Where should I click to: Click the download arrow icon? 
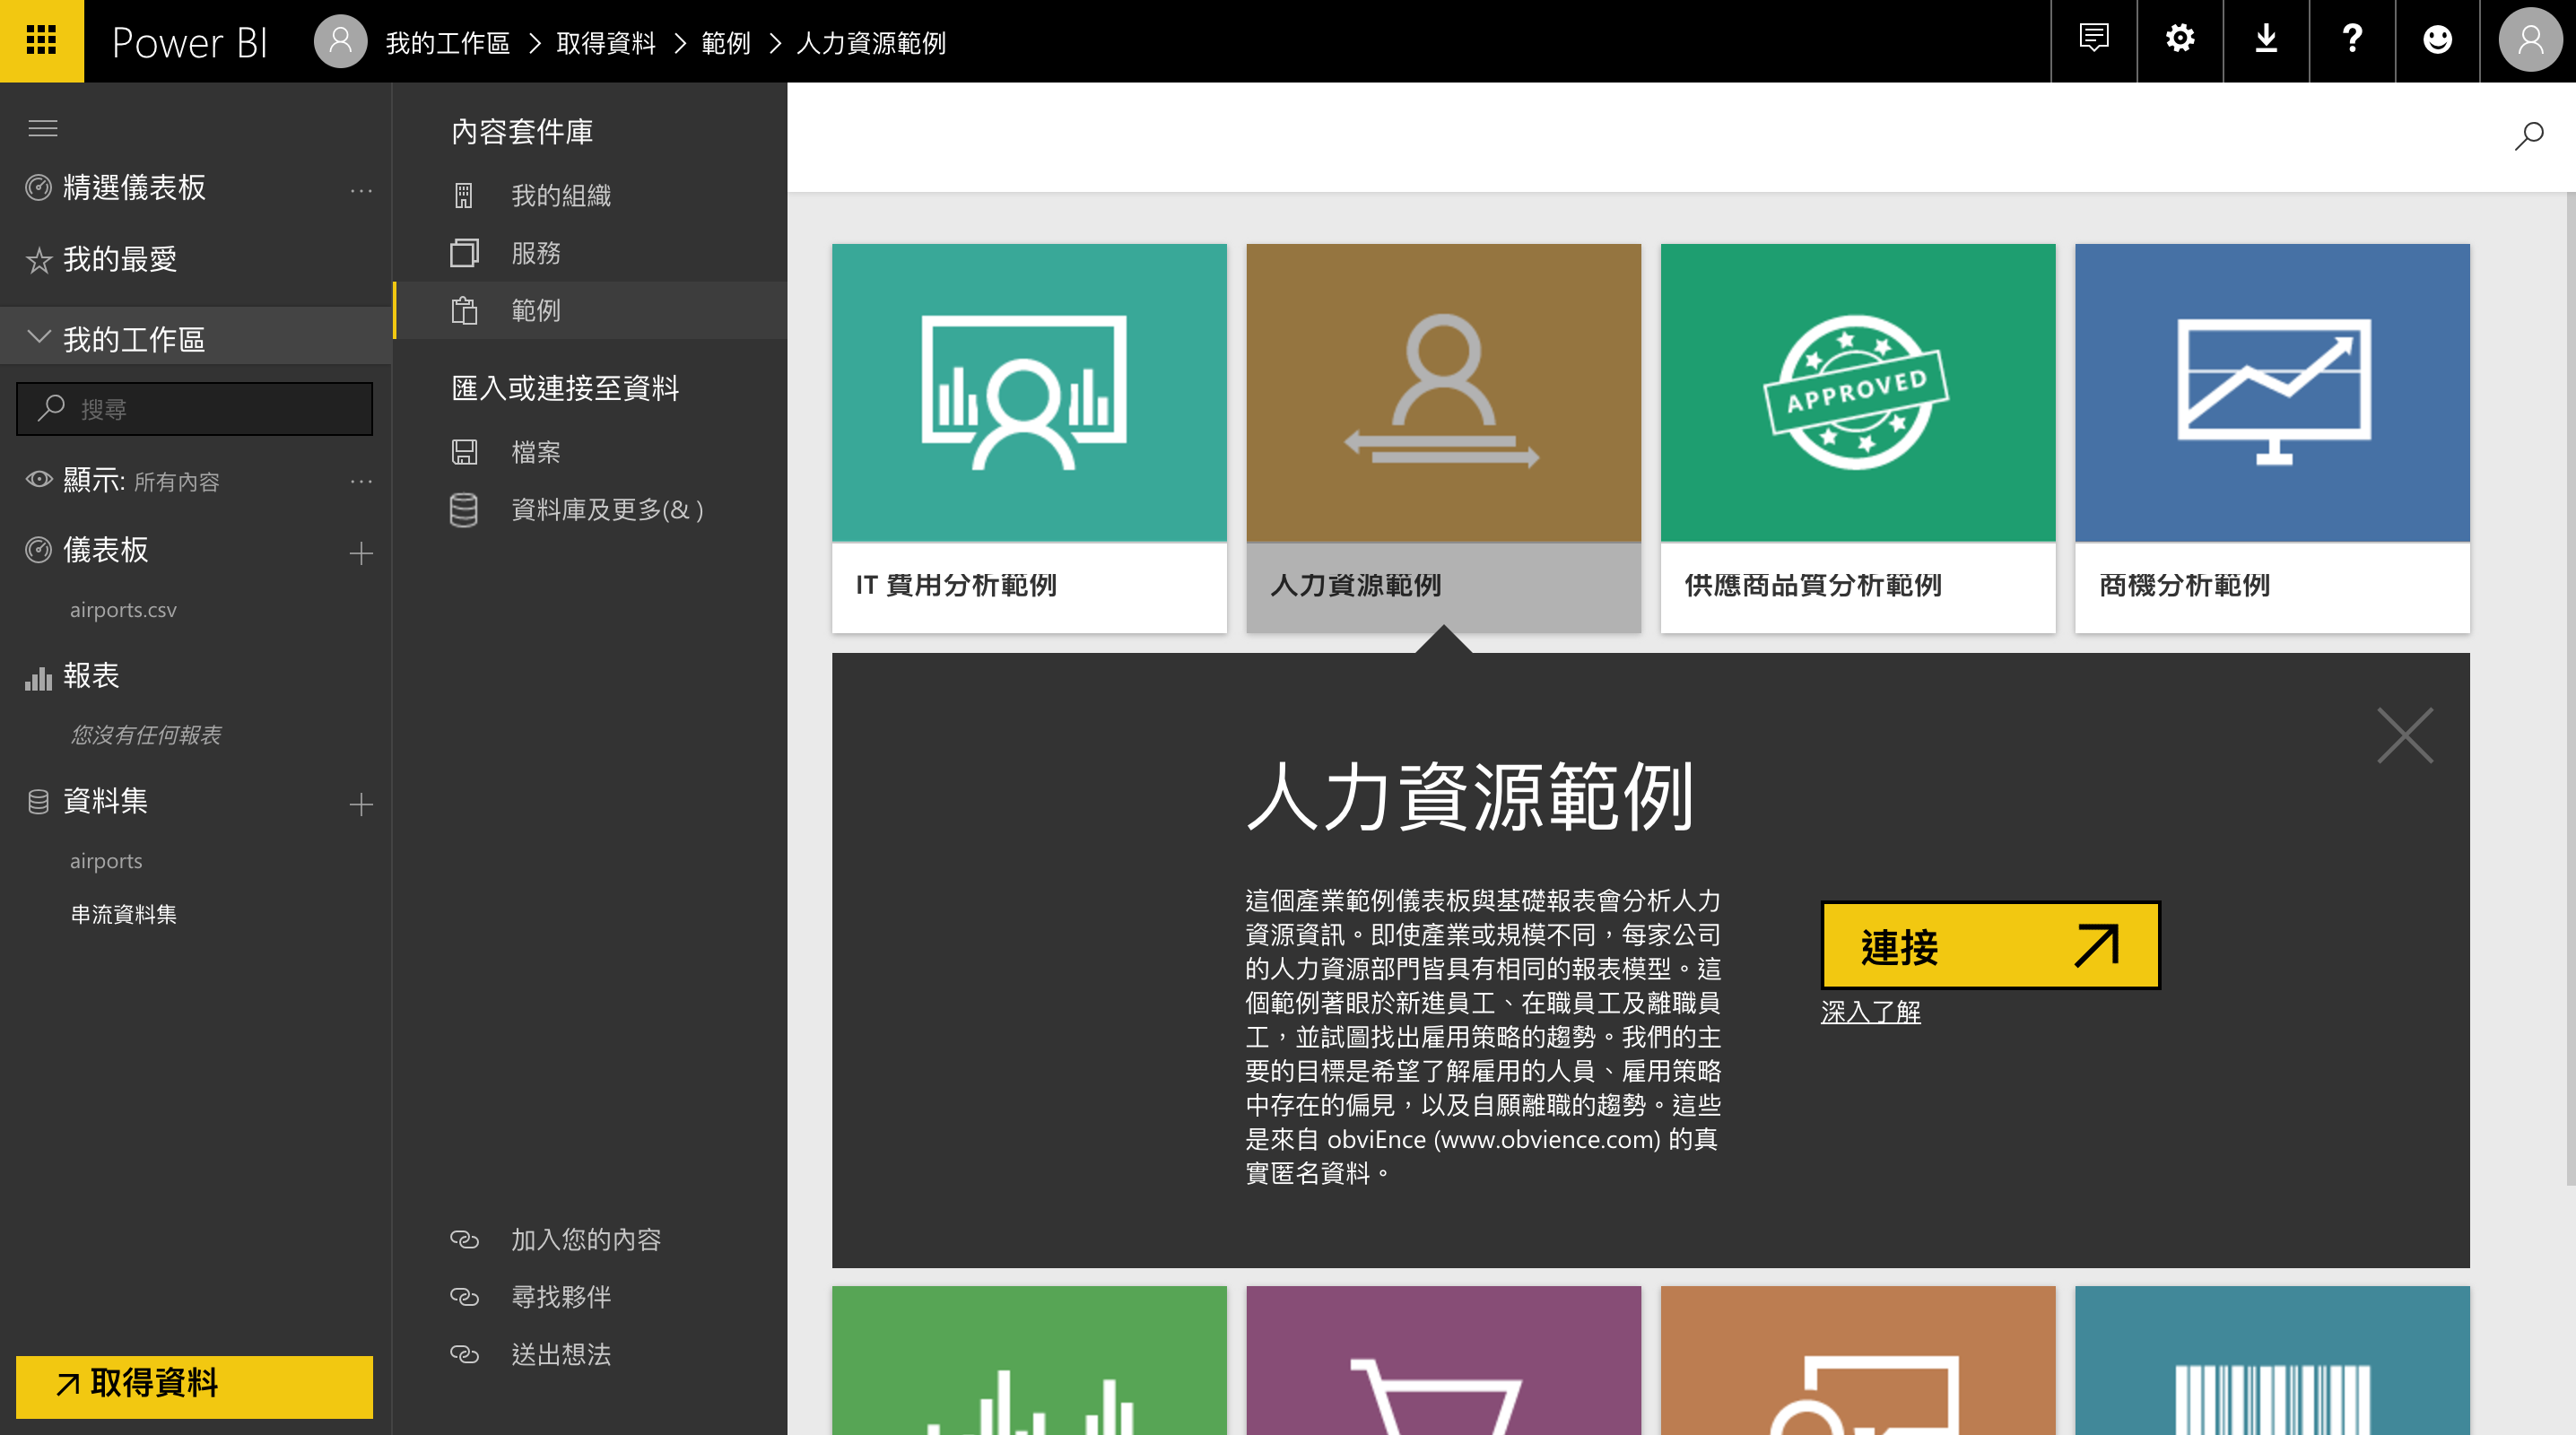coord(2265,40)
